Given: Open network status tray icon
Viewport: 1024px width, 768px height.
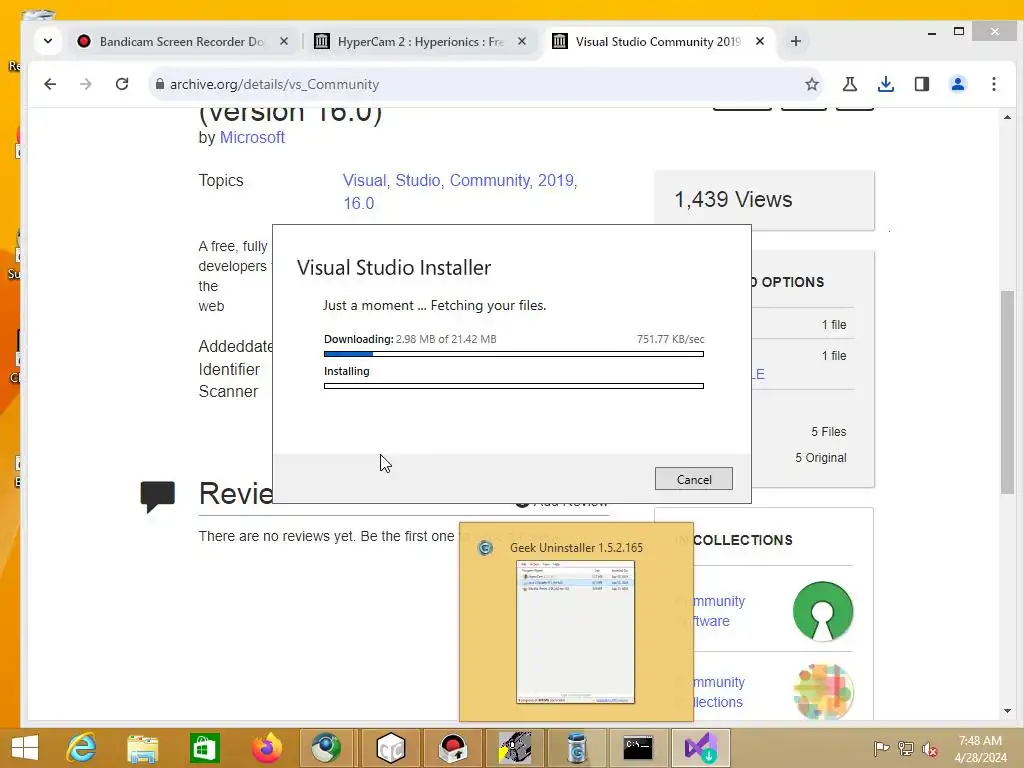Looking at the screenshot, I should click(x=905, y=748).
